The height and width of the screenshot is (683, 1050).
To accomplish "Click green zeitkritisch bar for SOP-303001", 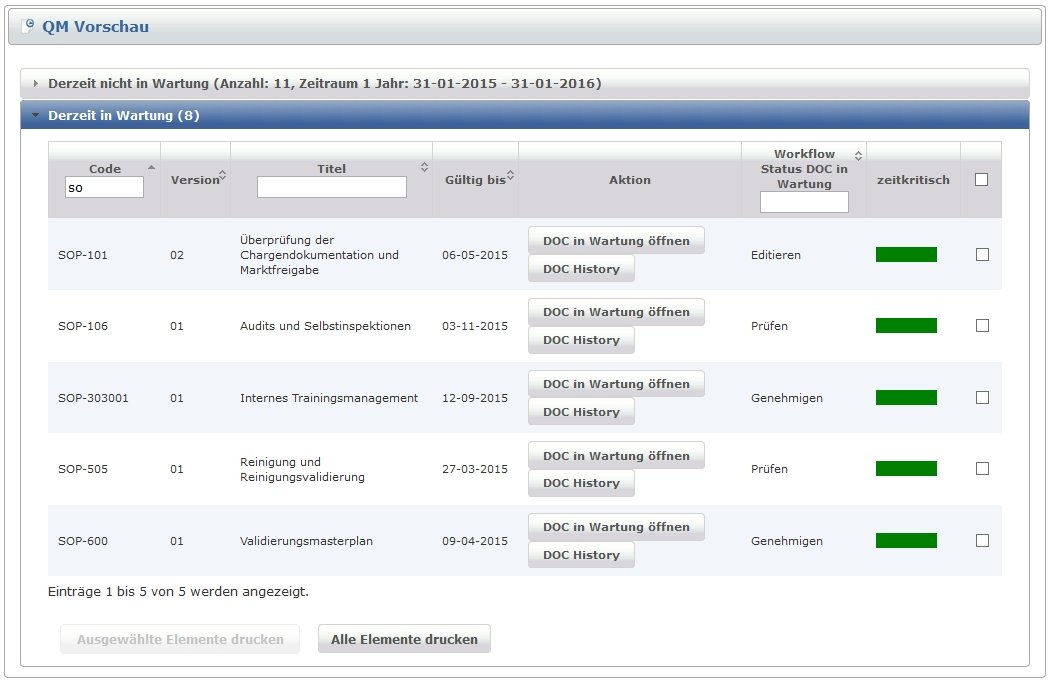I will point(906,398).
